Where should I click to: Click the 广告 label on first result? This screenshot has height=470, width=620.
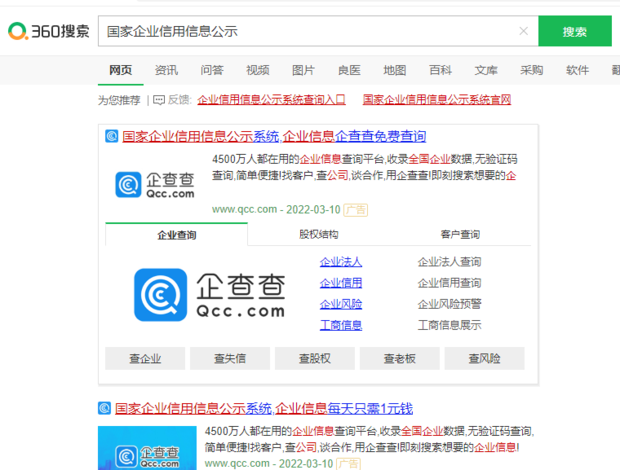[355, 210]
